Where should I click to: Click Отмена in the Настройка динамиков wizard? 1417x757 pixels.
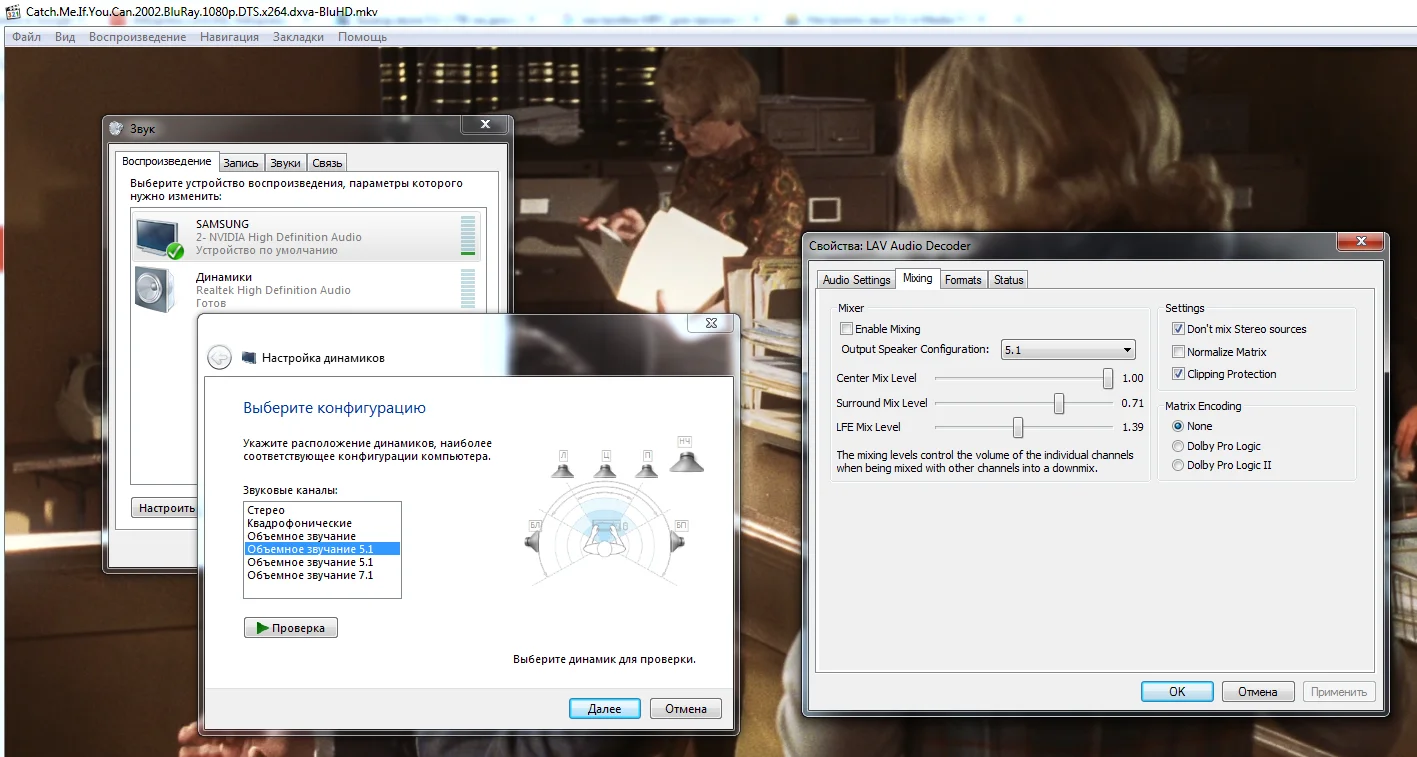coord(686,709)
